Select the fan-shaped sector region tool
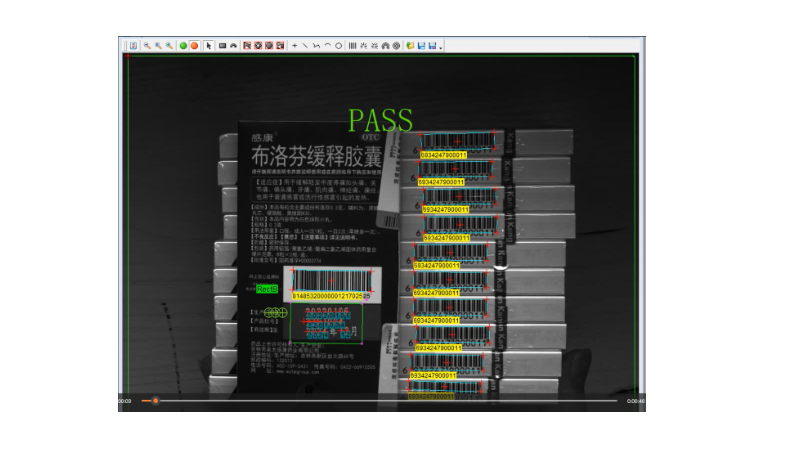The height and width of the screenshot is (453, 800). point(234,46)
